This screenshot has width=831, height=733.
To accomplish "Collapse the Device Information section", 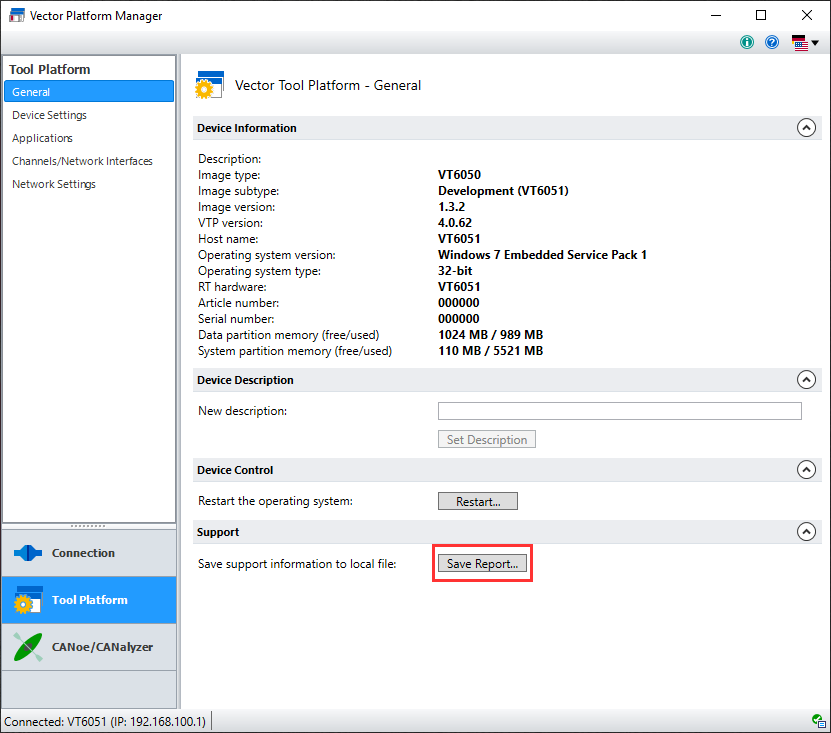I will tap(806, 128).
